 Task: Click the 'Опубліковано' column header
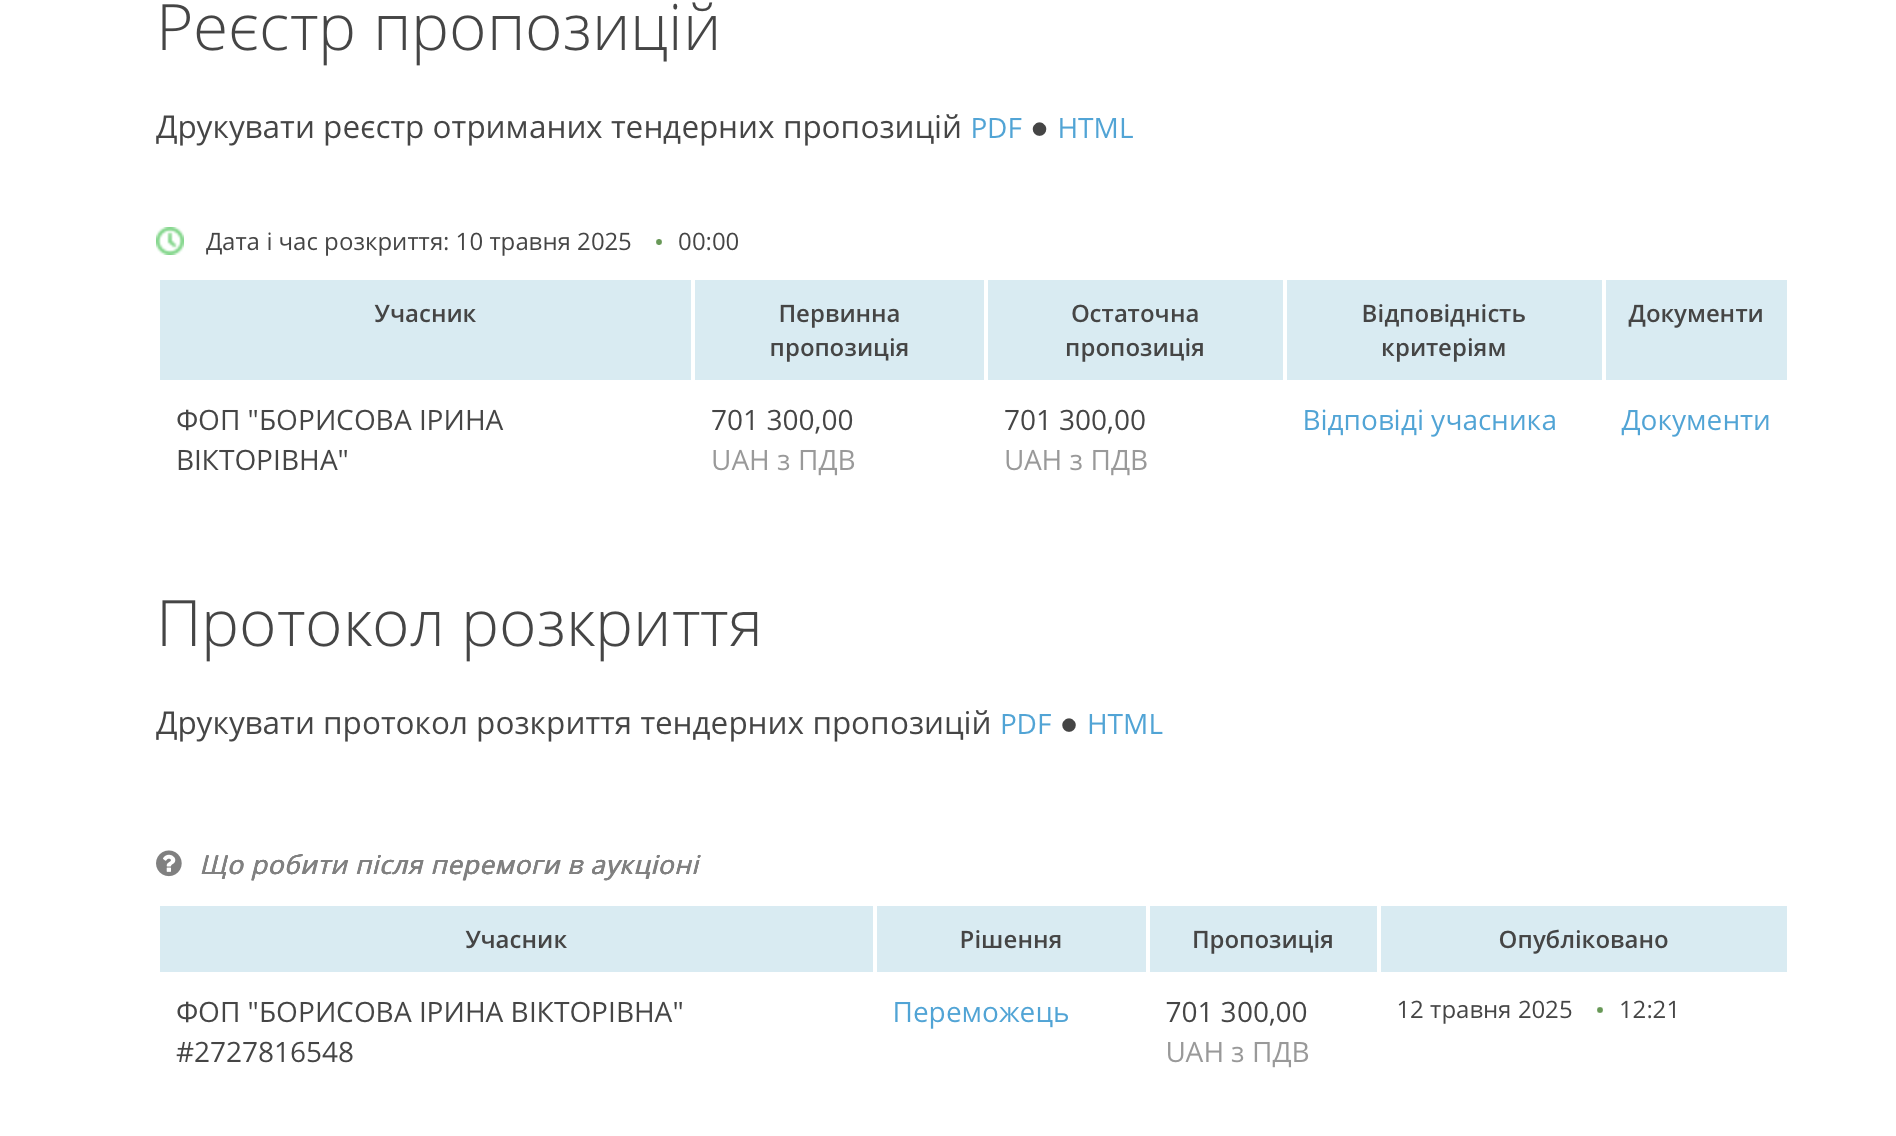(x=1583, y=939)
